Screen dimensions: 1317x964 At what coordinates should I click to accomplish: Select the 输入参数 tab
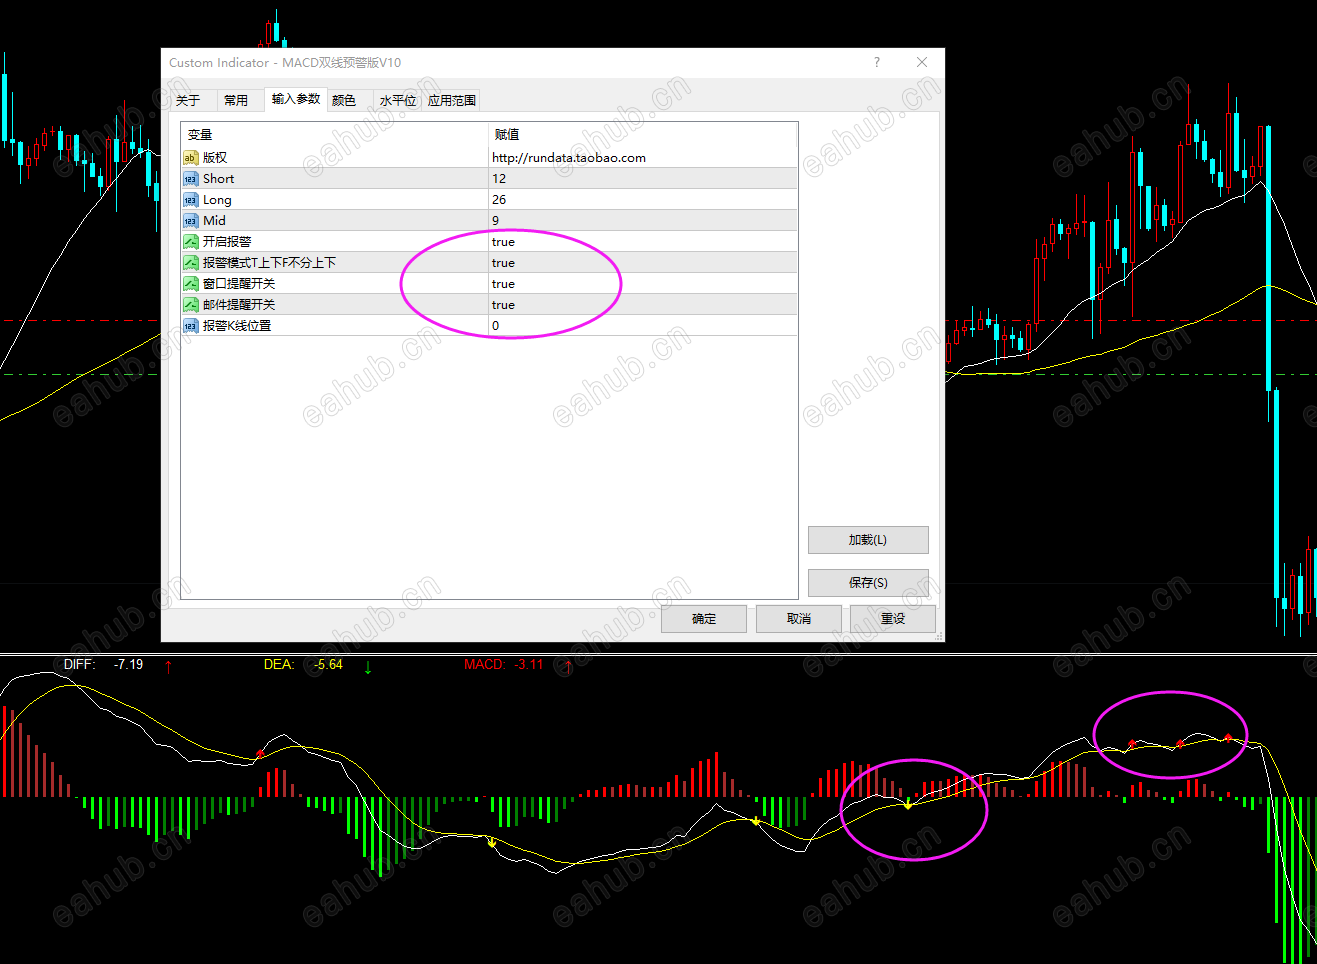point(296,99)
